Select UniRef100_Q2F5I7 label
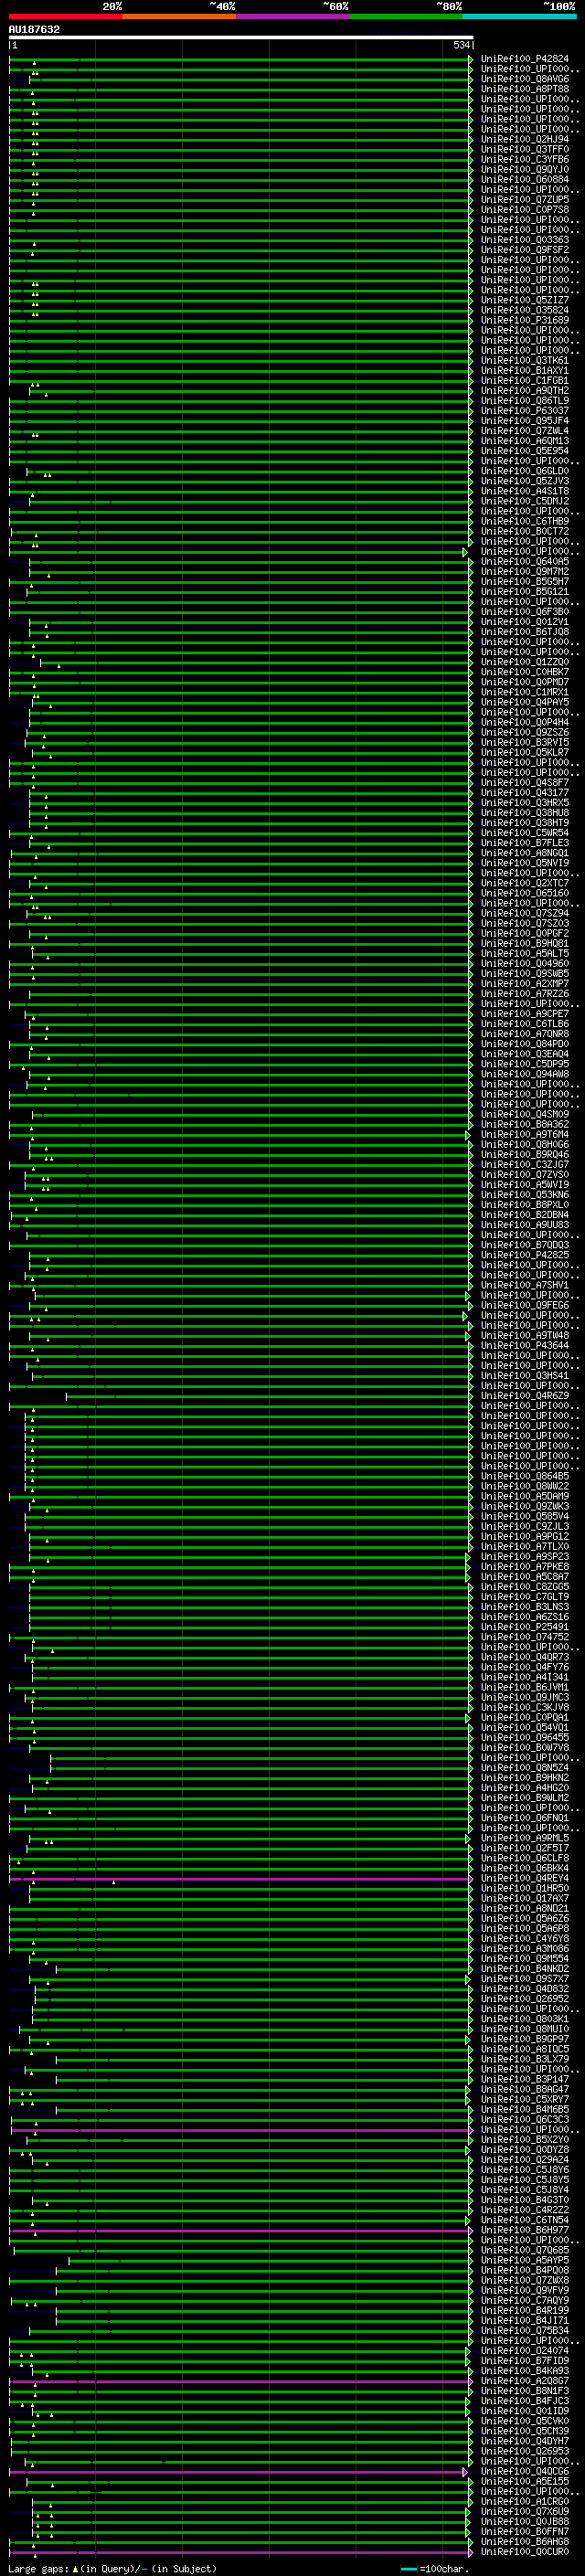Screen dimensions: 585x2576 click(x=525, y=1848)
